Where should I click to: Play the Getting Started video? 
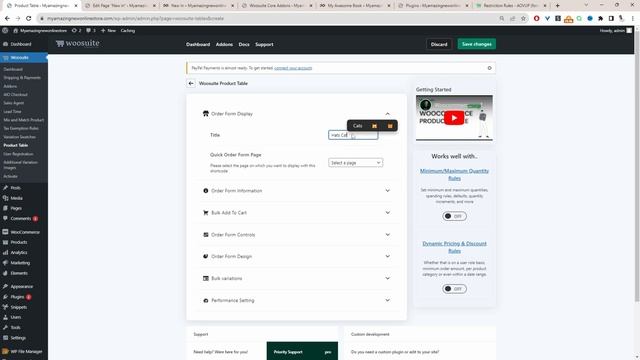pos(454,118)
